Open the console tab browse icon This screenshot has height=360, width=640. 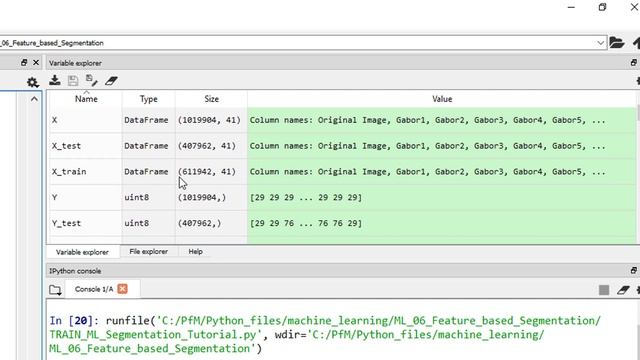point(55,290)
